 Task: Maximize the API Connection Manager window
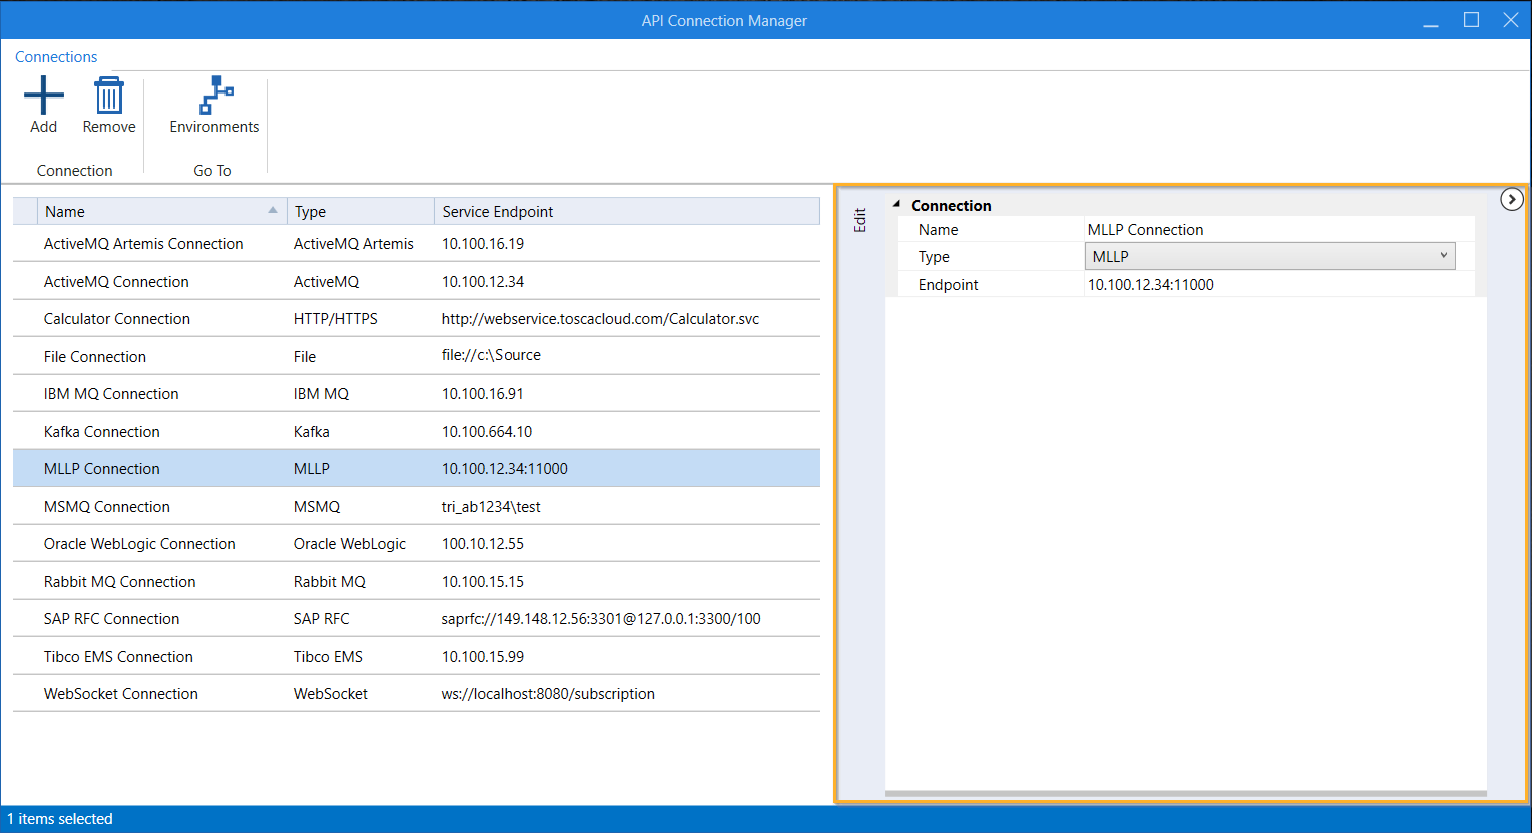pos(1471,20)
